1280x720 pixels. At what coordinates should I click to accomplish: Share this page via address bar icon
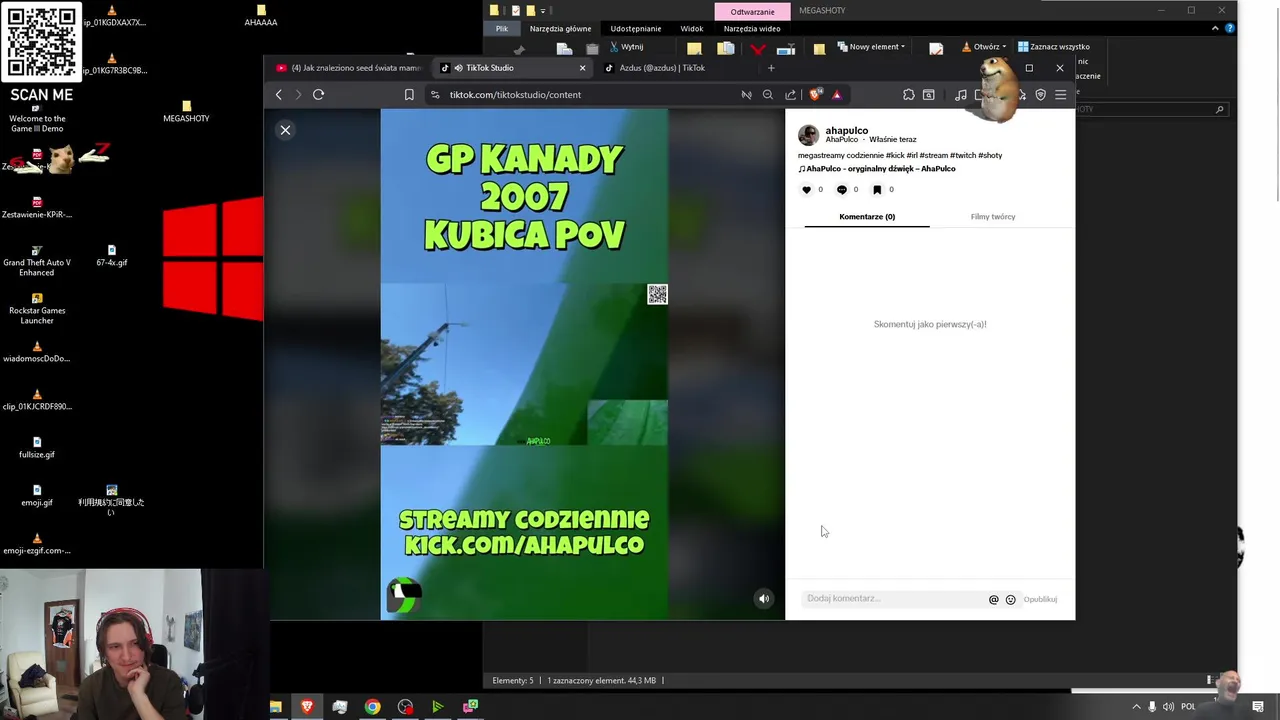791,95
